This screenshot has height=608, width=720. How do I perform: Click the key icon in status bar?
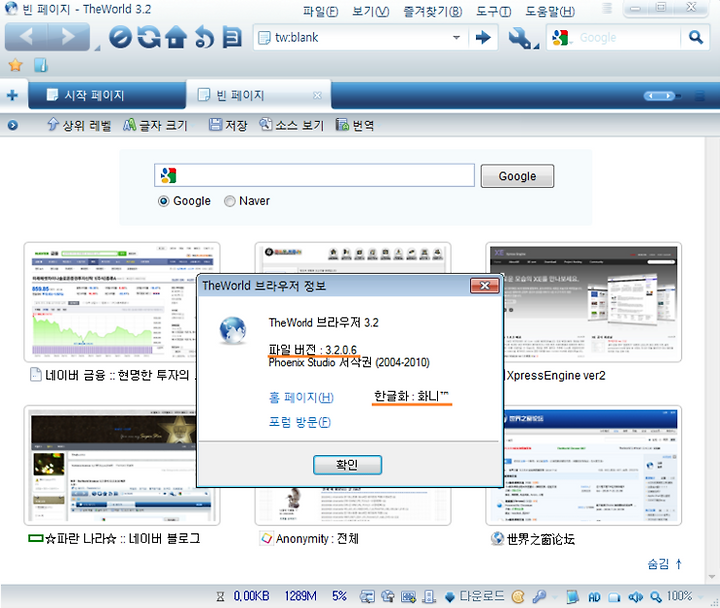[539, 597]
